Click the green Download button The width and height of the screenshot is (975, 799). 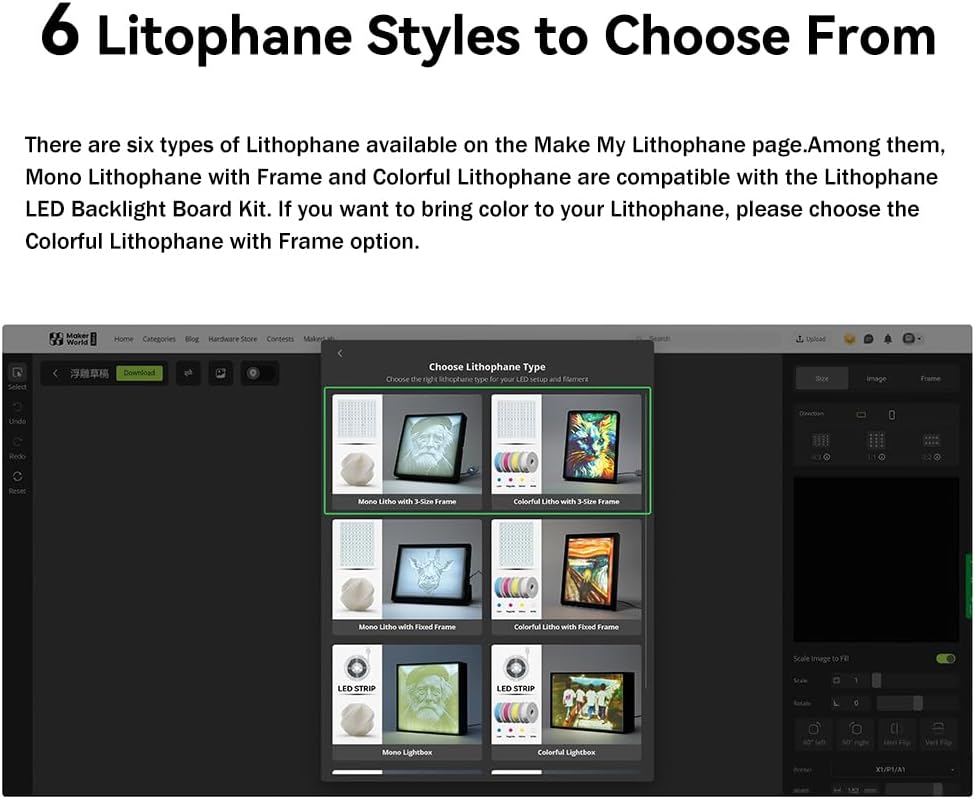point(139,372)
